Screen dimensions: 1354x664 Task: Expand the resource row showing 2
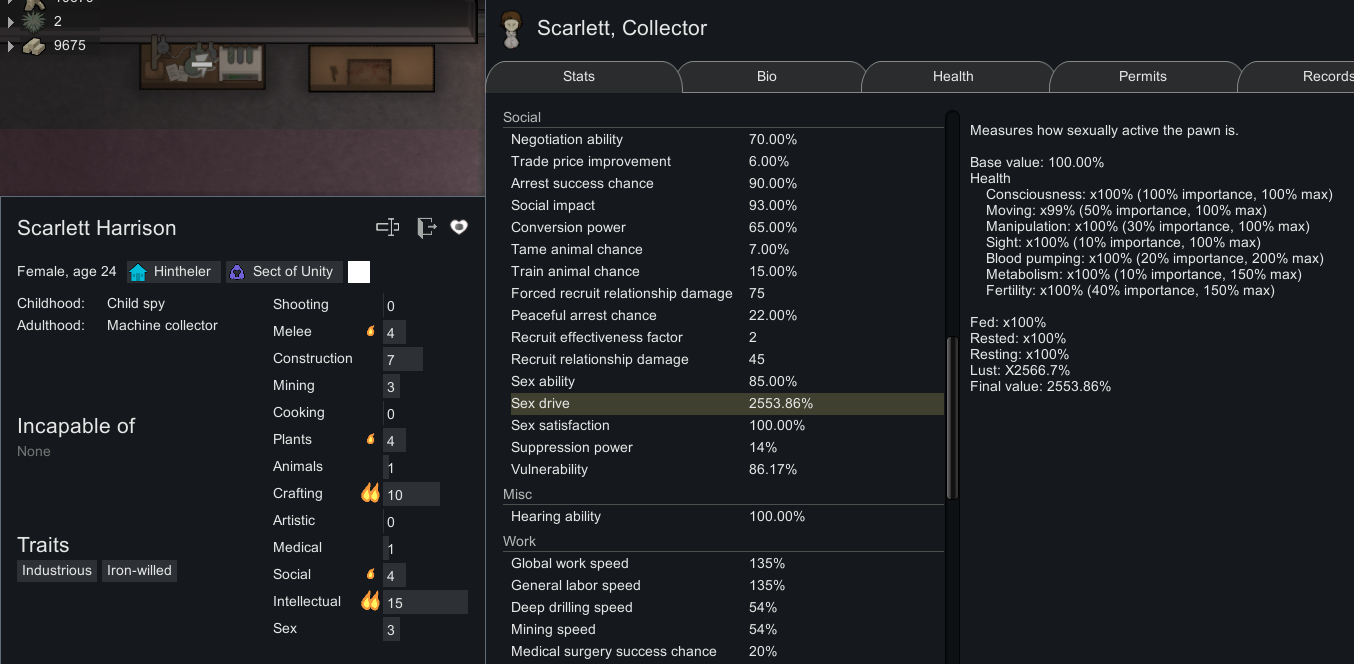click(11, 21)
